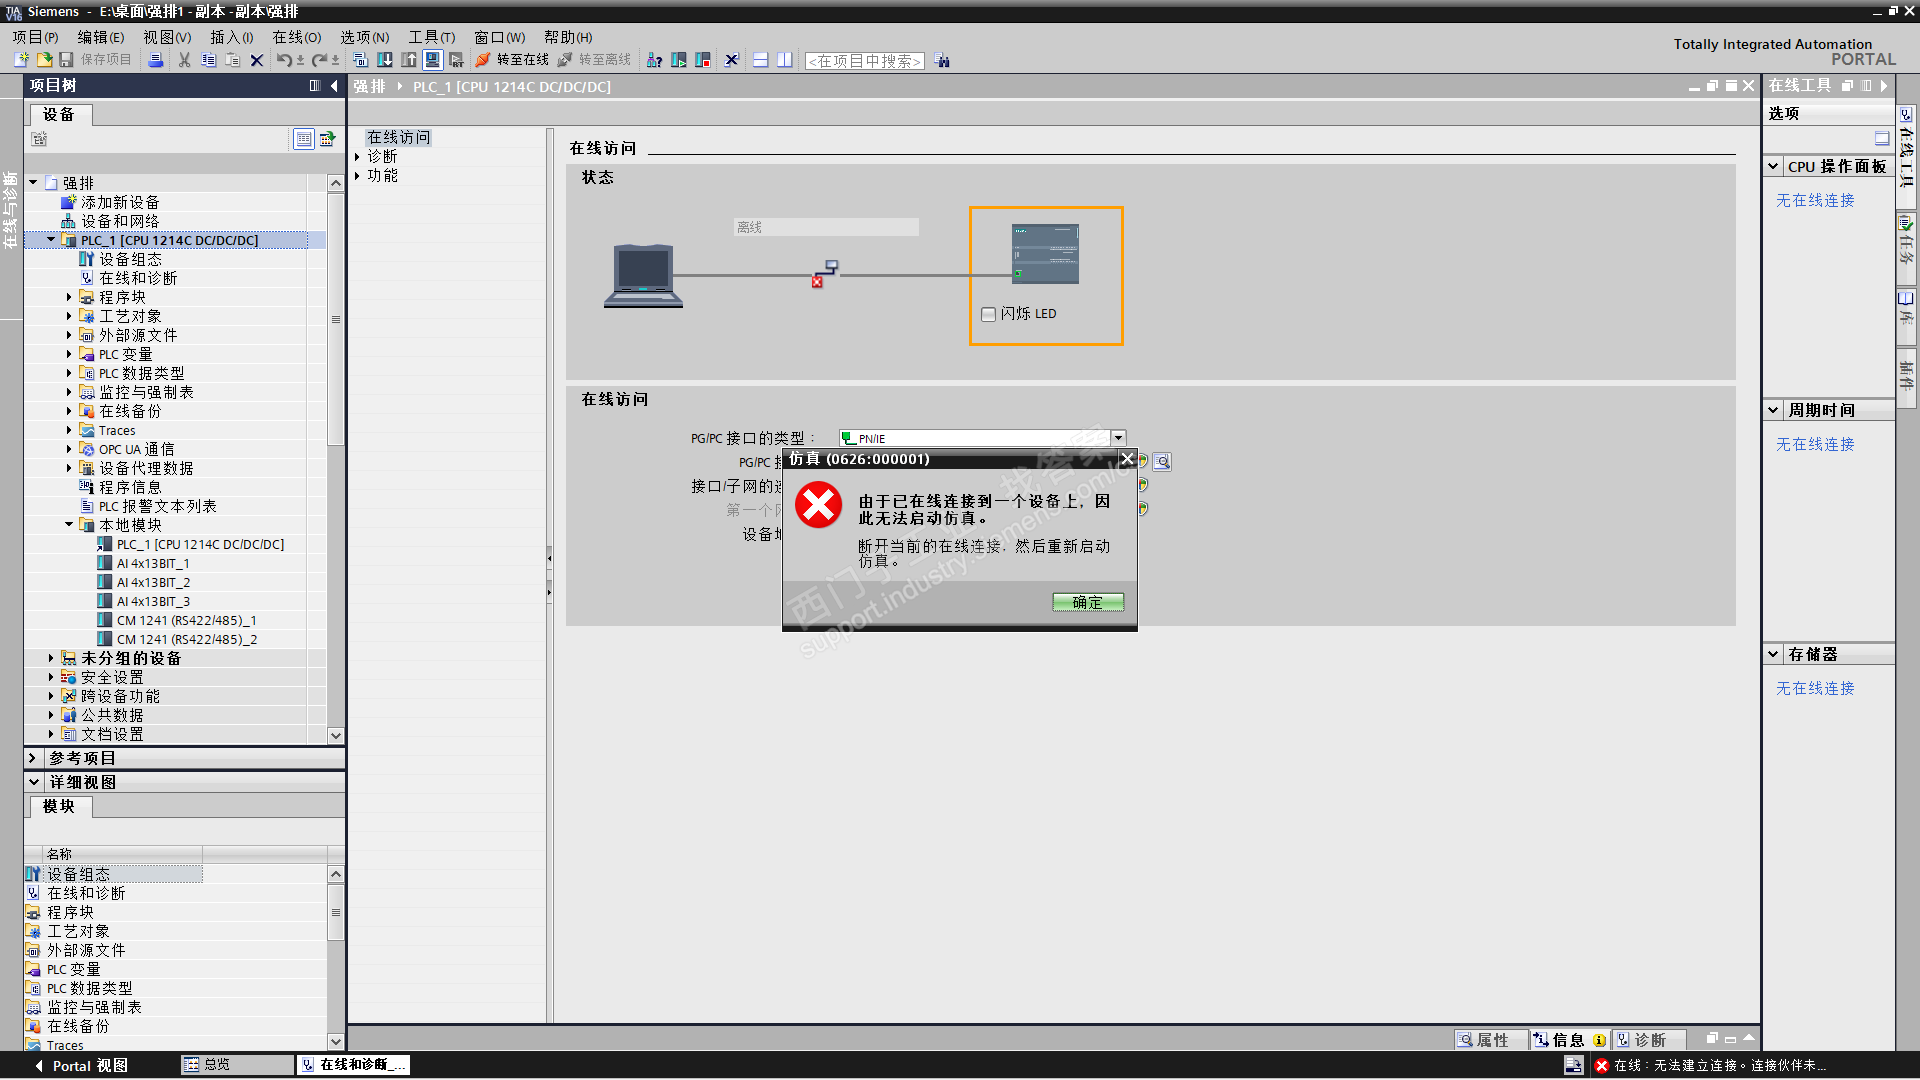
Task: Expand the Reference projects panel
Action: point(33,758)
